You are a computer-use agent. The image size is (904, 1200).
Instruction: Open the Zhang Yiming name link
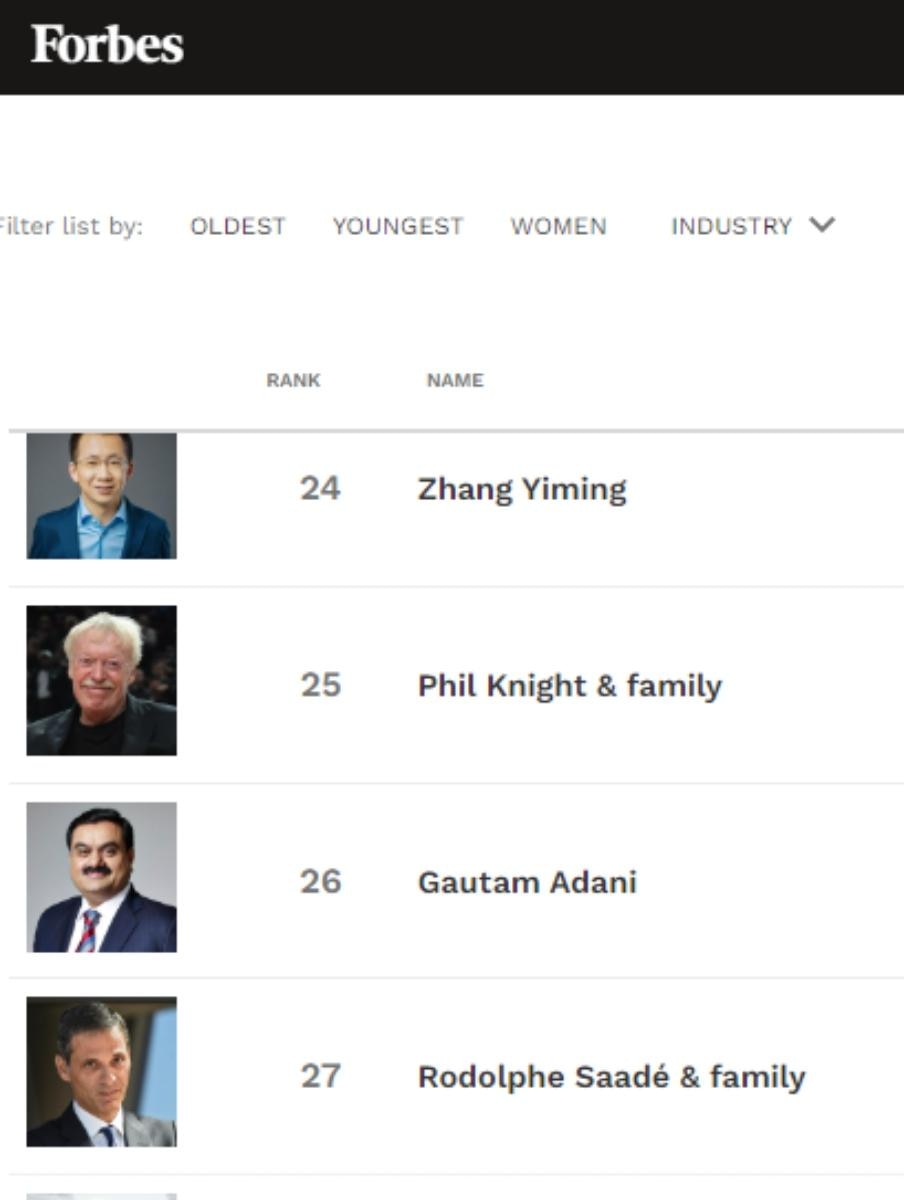[522, 489]
